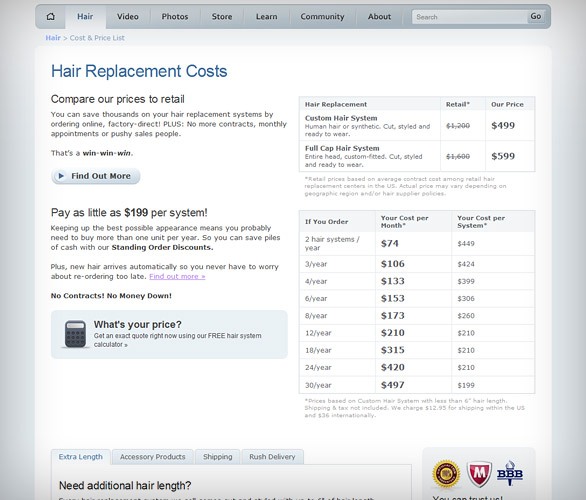Open the 'What's your price?' heading link

point(138,324)
